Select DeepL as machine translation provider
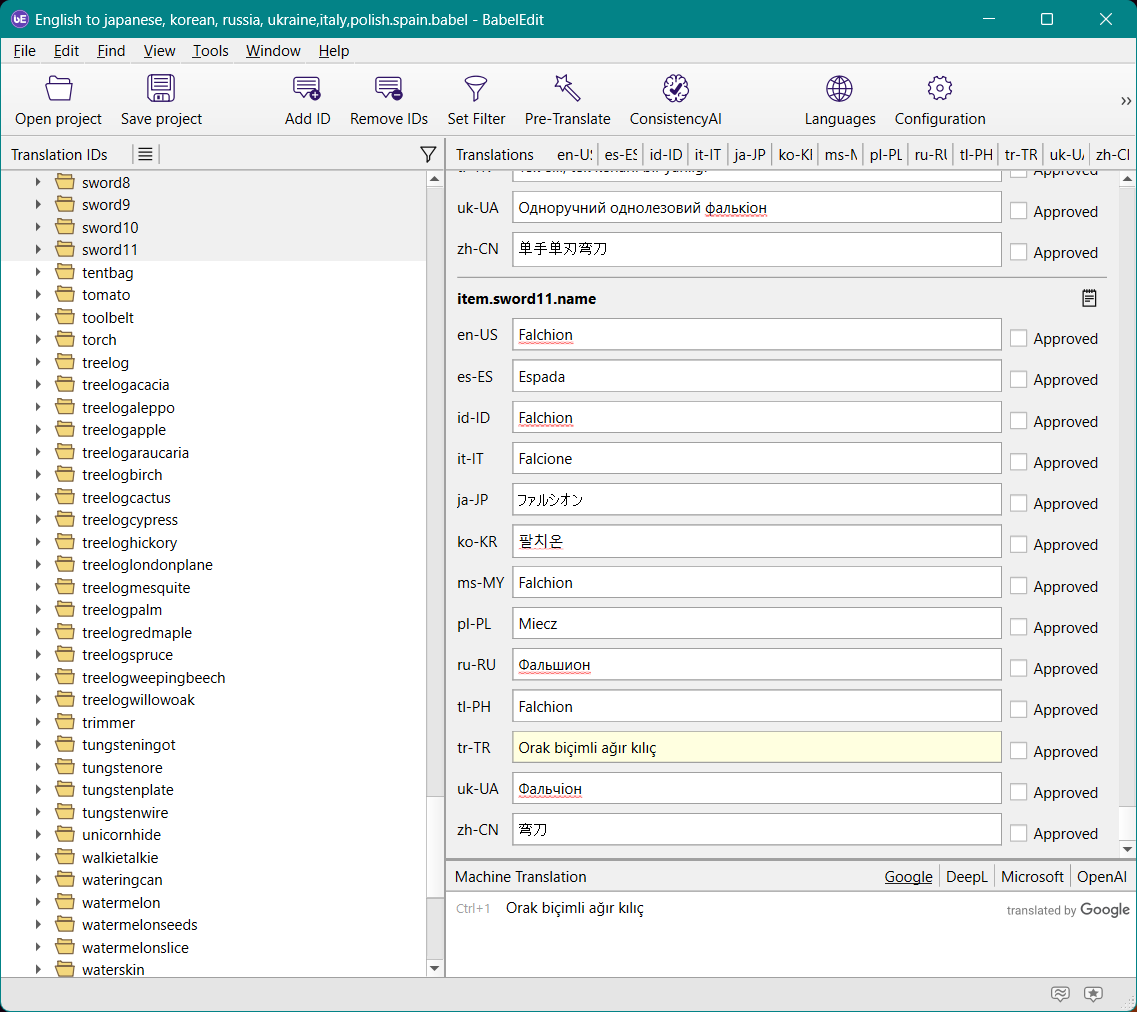The width and height of the screenshot is (1137, 1012). coord(966,877)
